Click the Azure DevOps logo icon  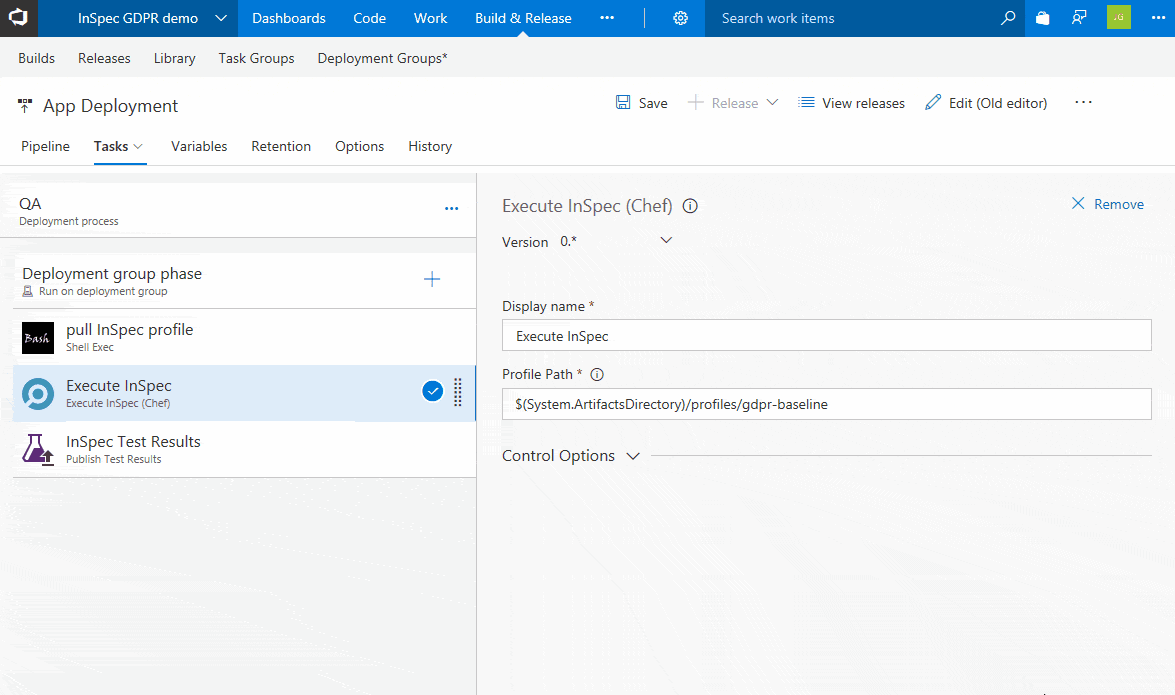click(19, 18)
